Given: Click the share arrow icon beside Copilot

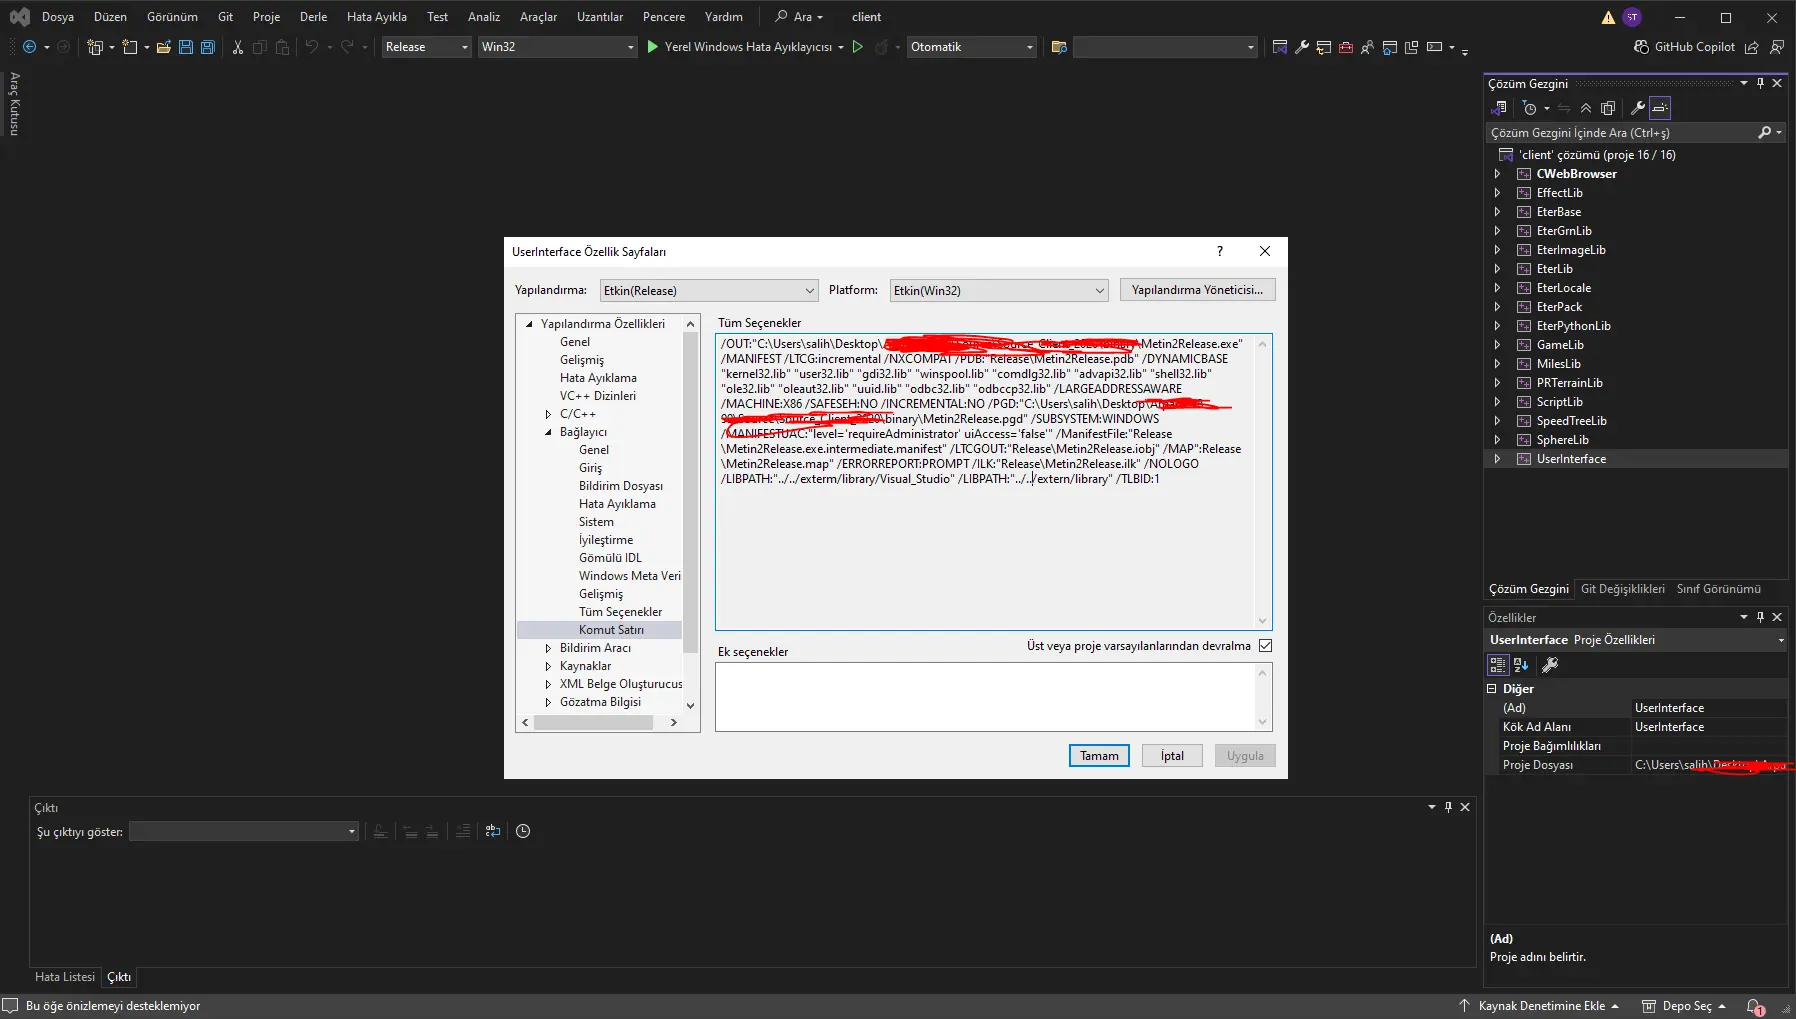Looking at the screenshot, I should pyautogui.click(x=1752, y=47).
